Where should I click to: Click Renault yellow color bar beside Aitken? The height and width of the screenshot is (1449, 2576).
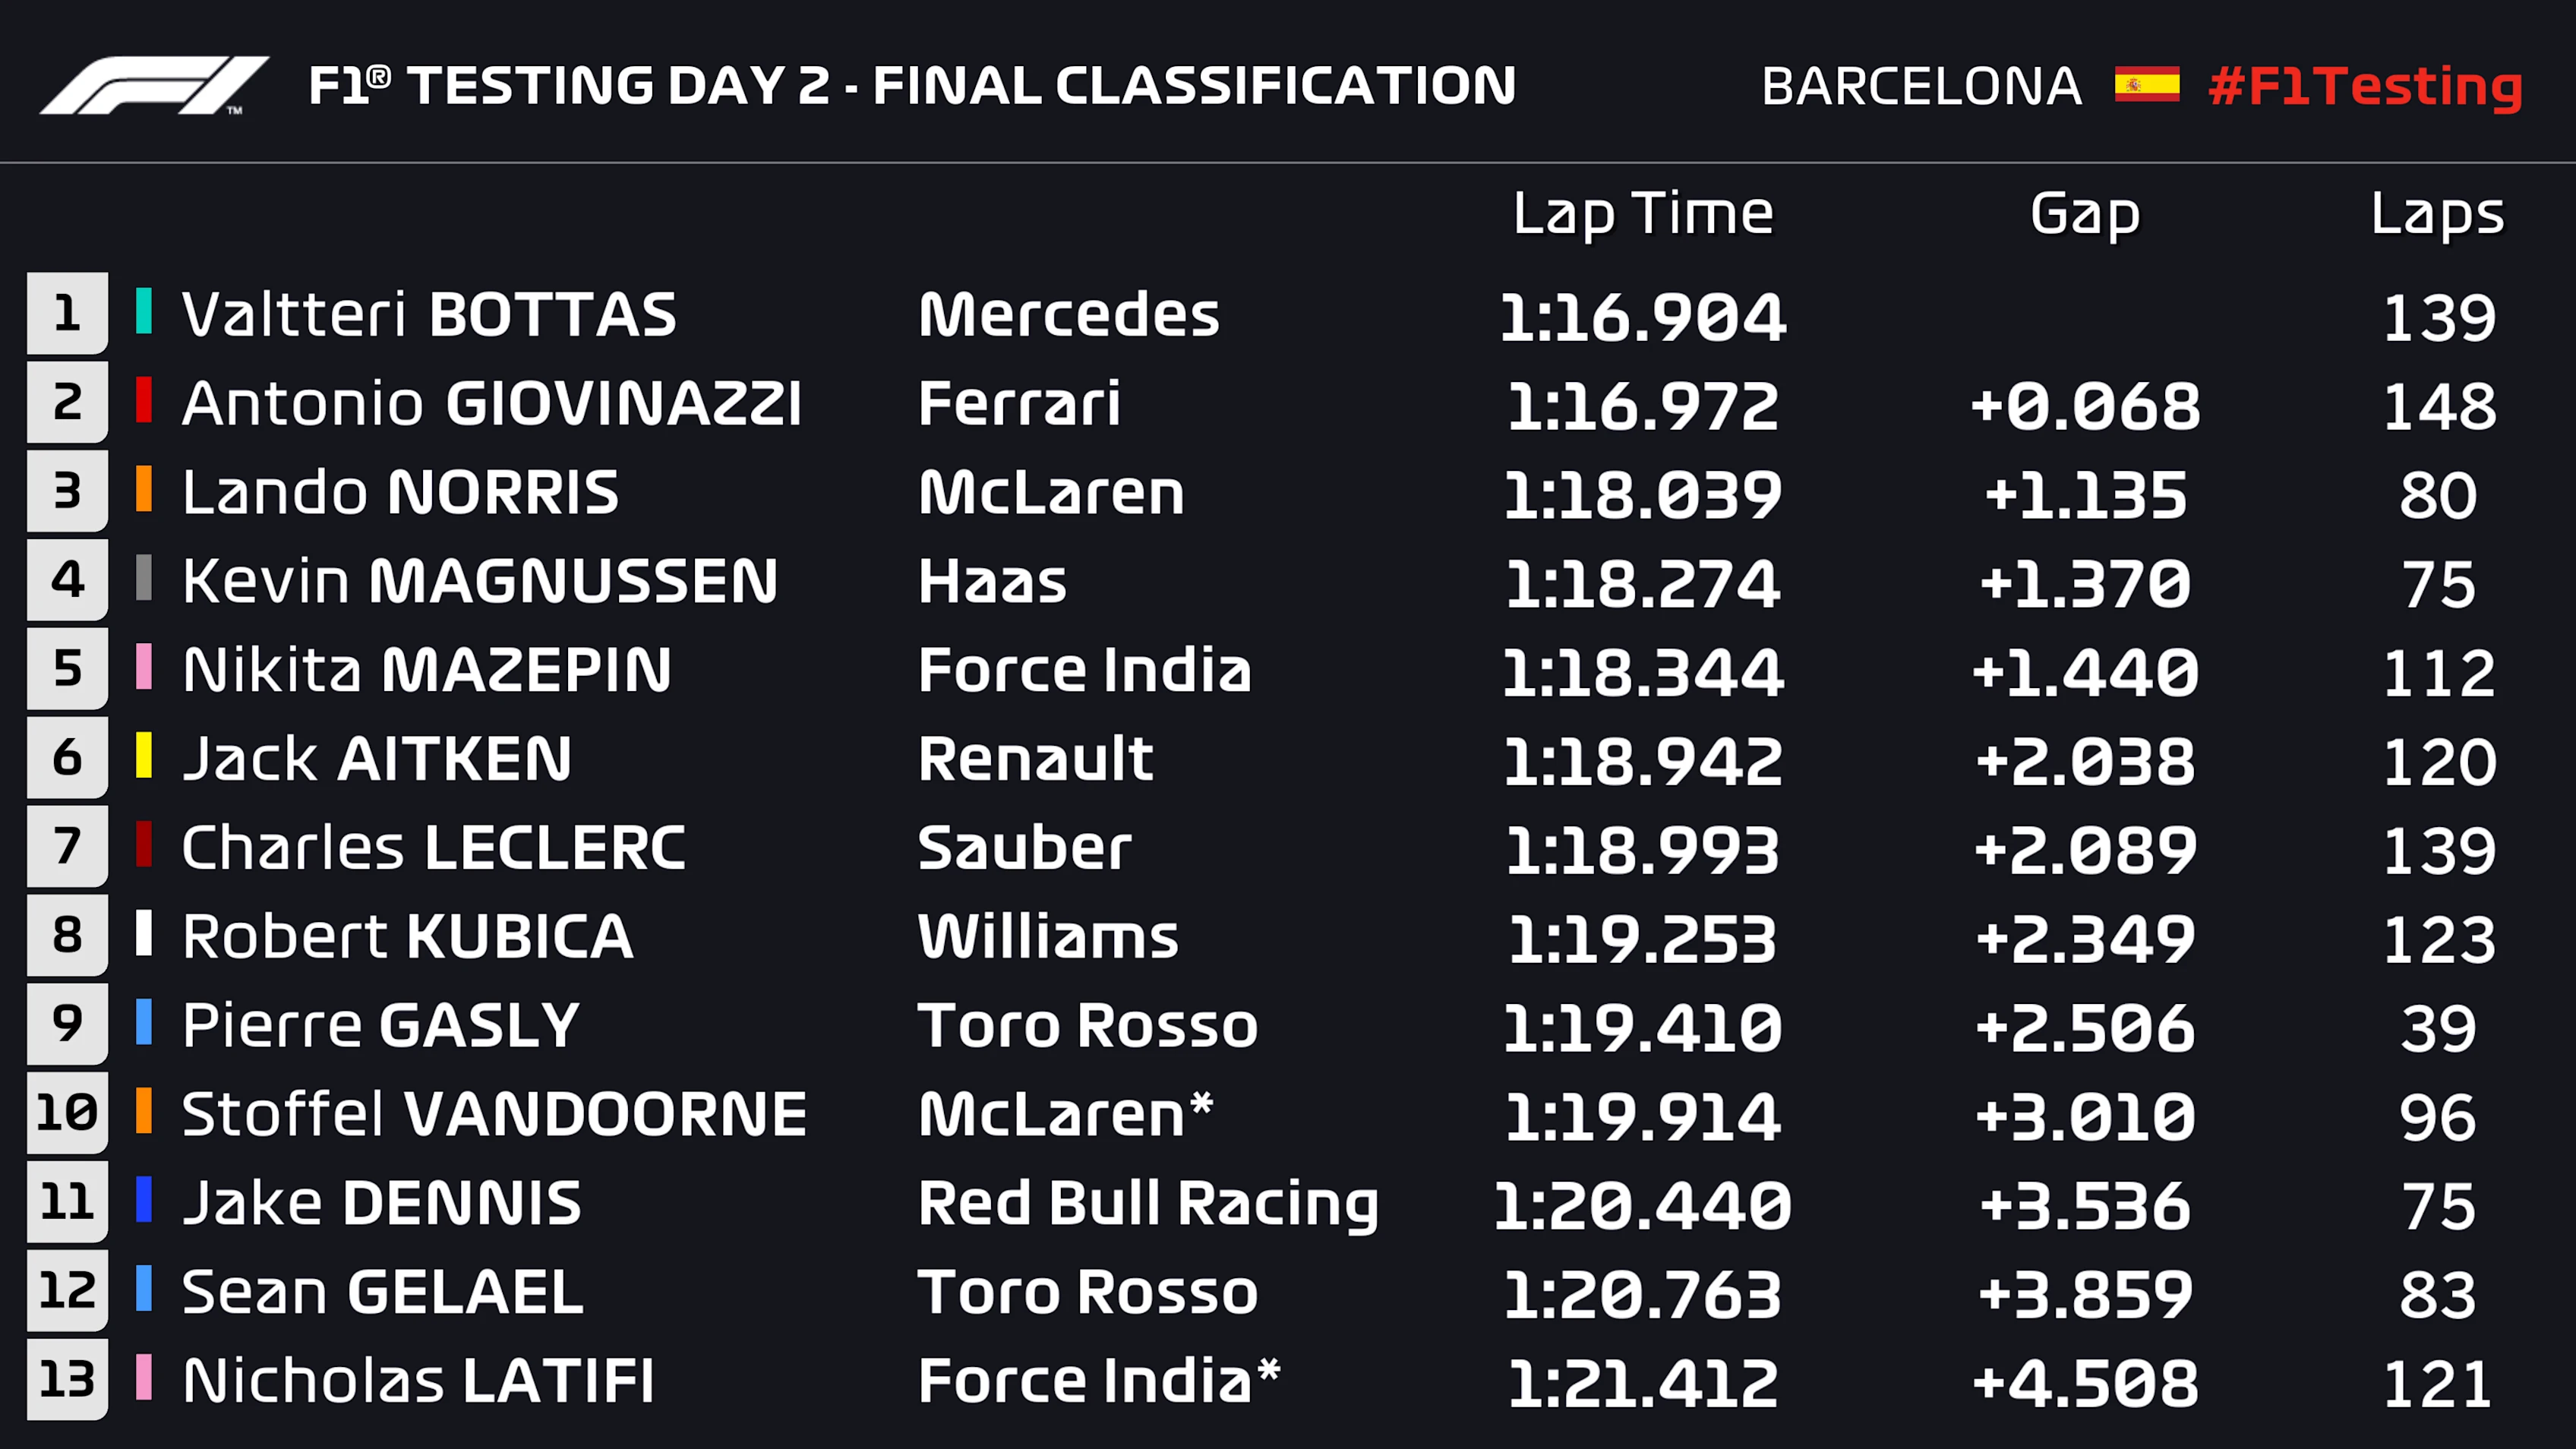144,755
